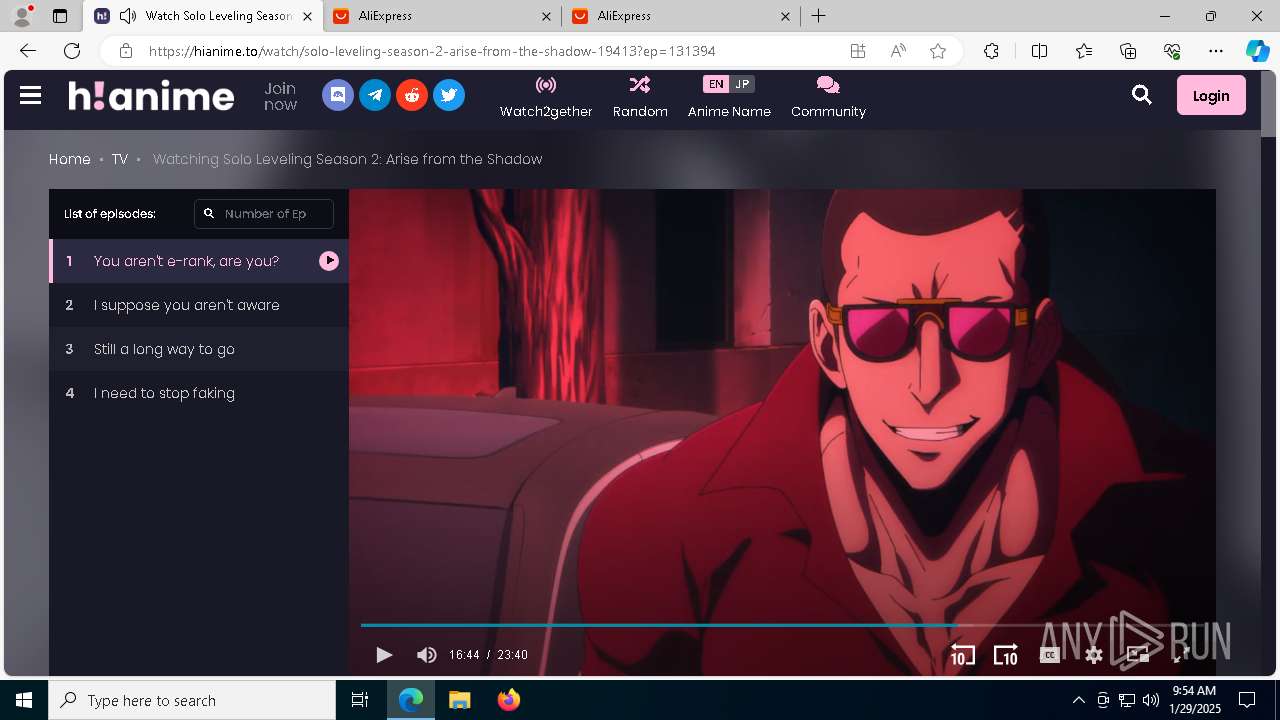Open a new browser tab

tap(818, 16)
